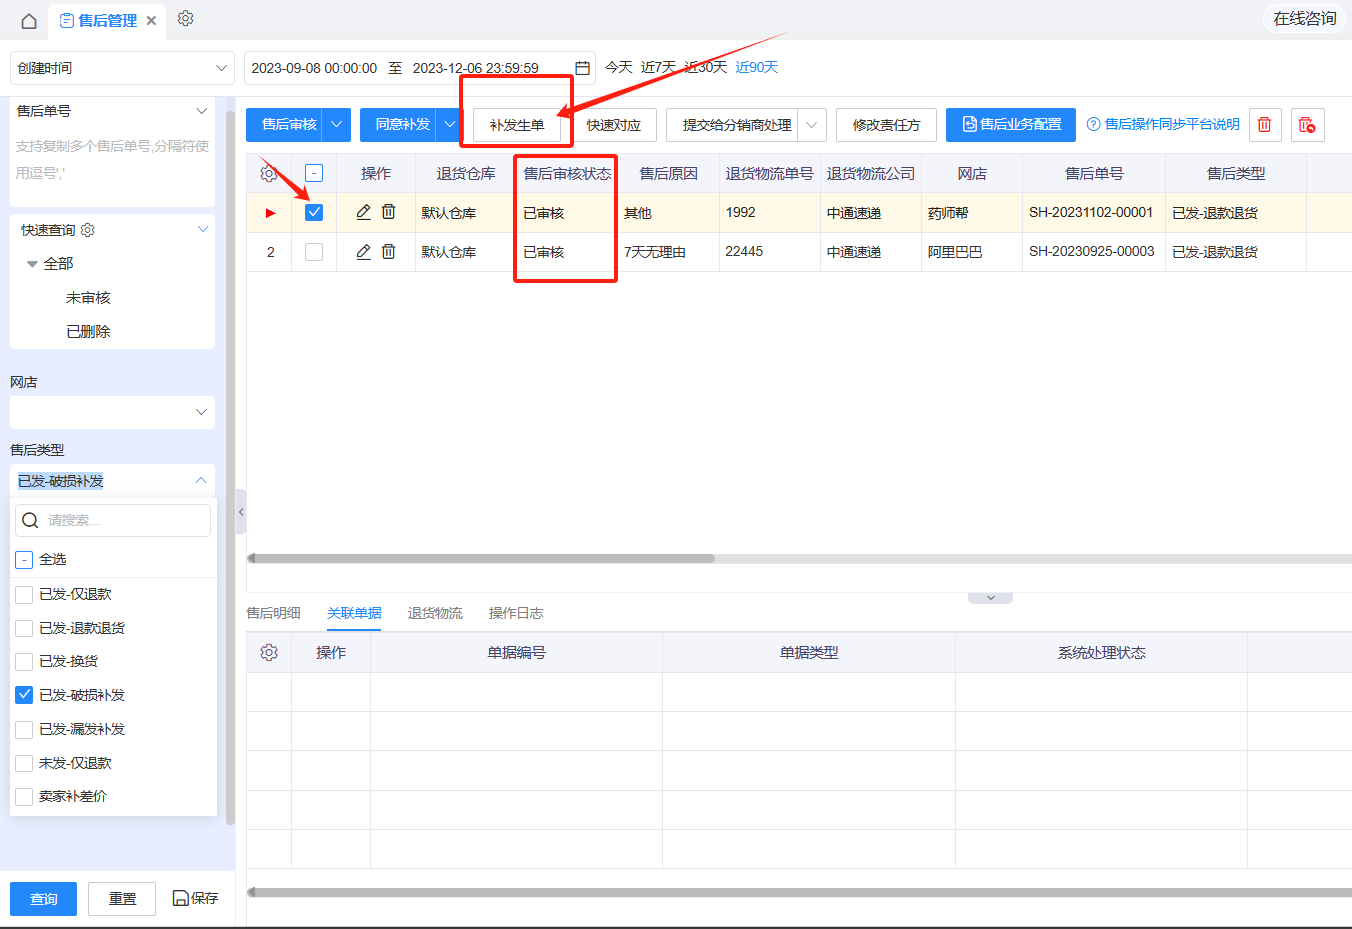Click the red trash delete button in toolbar
Viewport: 1352px width, 929px height.
tap(1264, 125)
